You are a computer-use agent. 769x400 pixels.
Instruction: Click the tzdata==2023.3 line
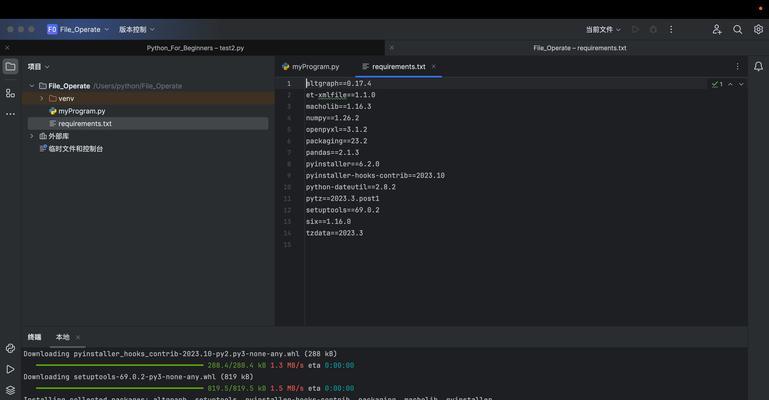pos(334,233)
